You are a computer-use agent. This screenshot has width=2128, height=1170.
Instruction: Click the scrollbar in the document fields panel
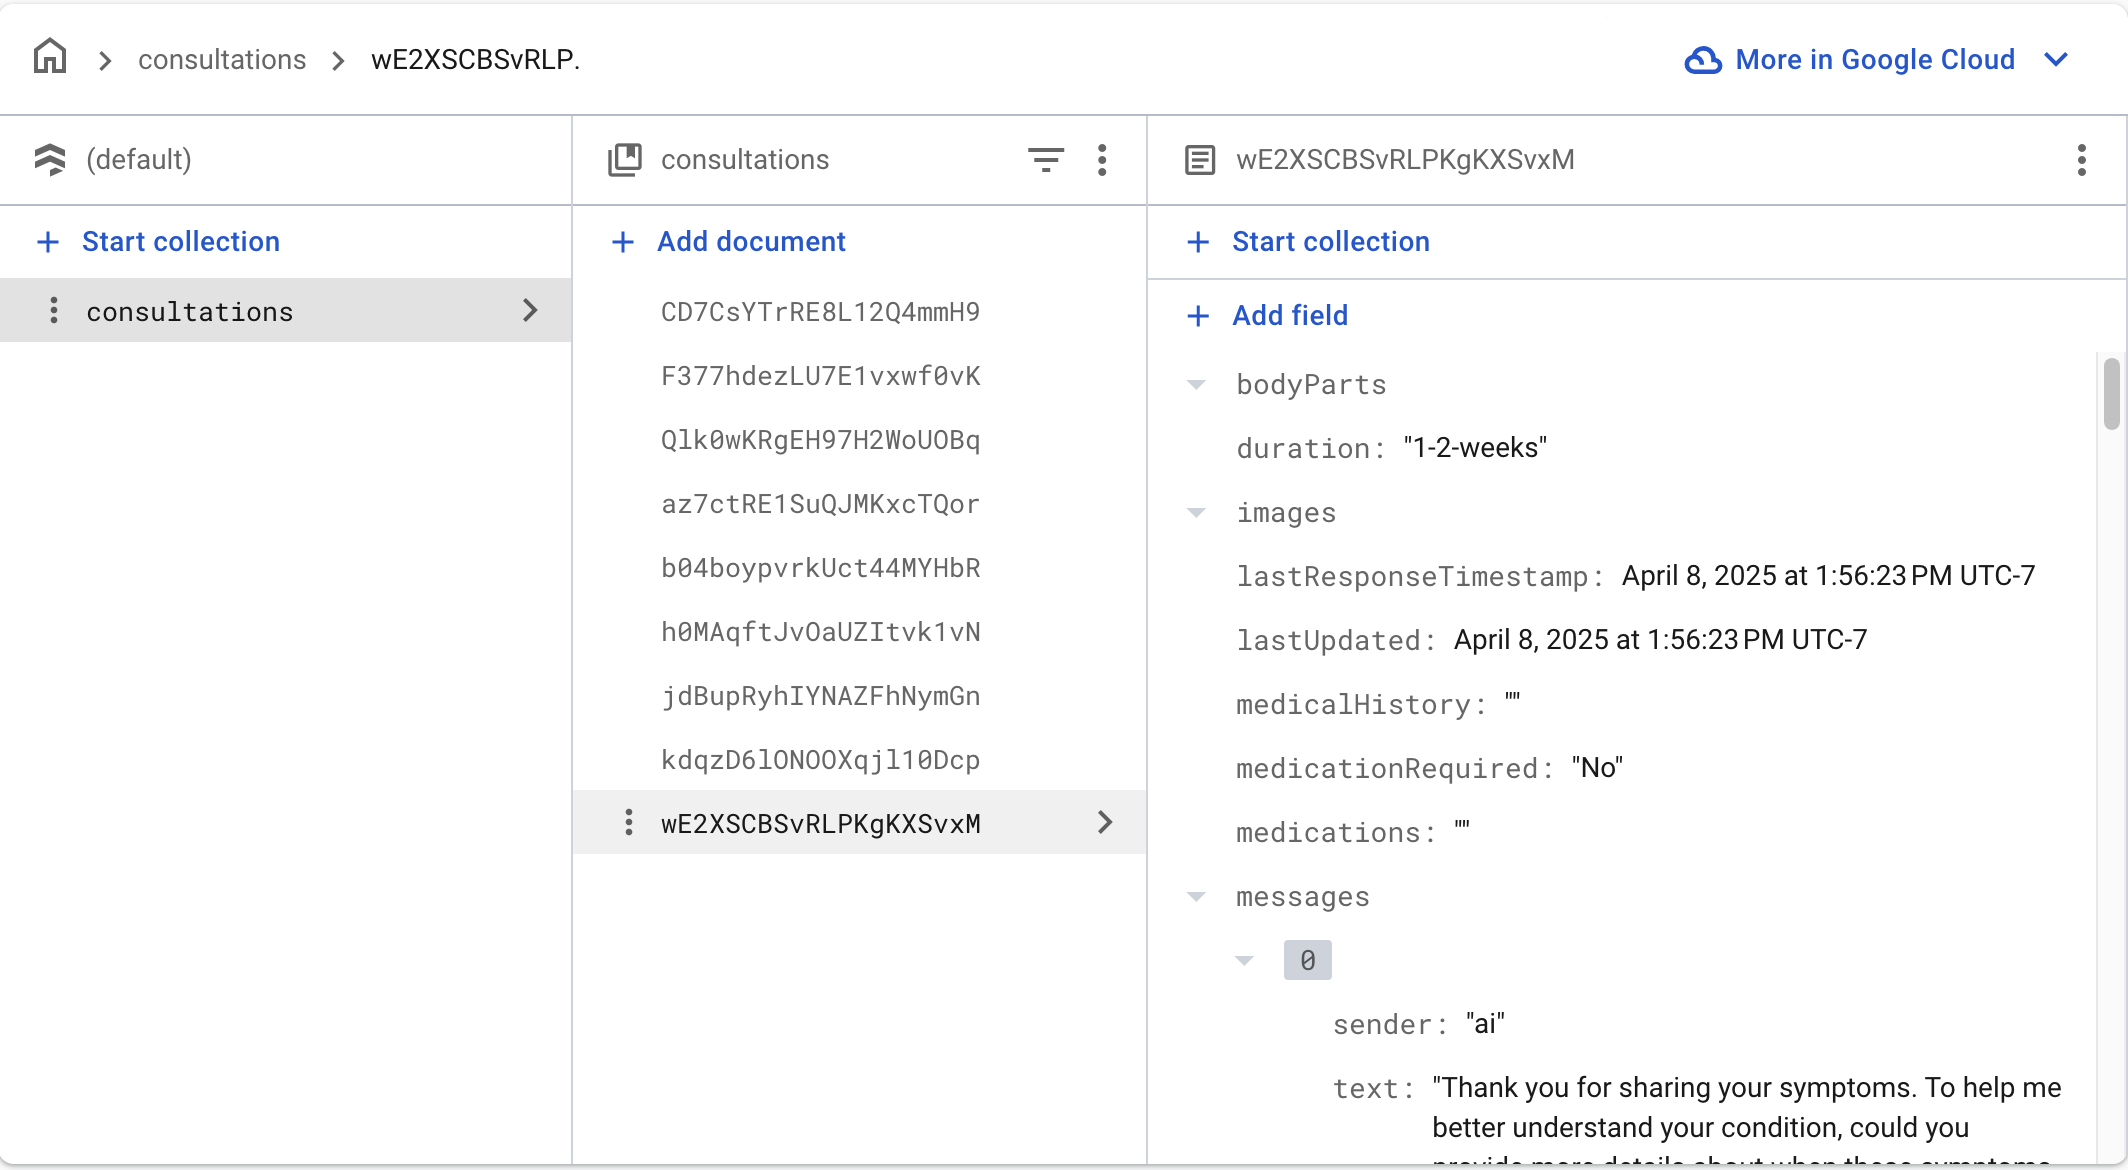(2111, 394)
